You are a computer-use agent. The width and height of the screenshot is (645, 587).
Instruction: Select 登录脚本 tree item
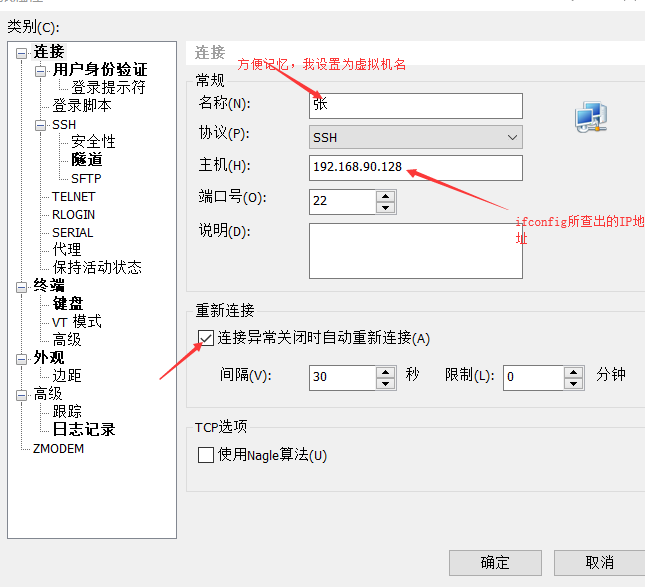82,106
